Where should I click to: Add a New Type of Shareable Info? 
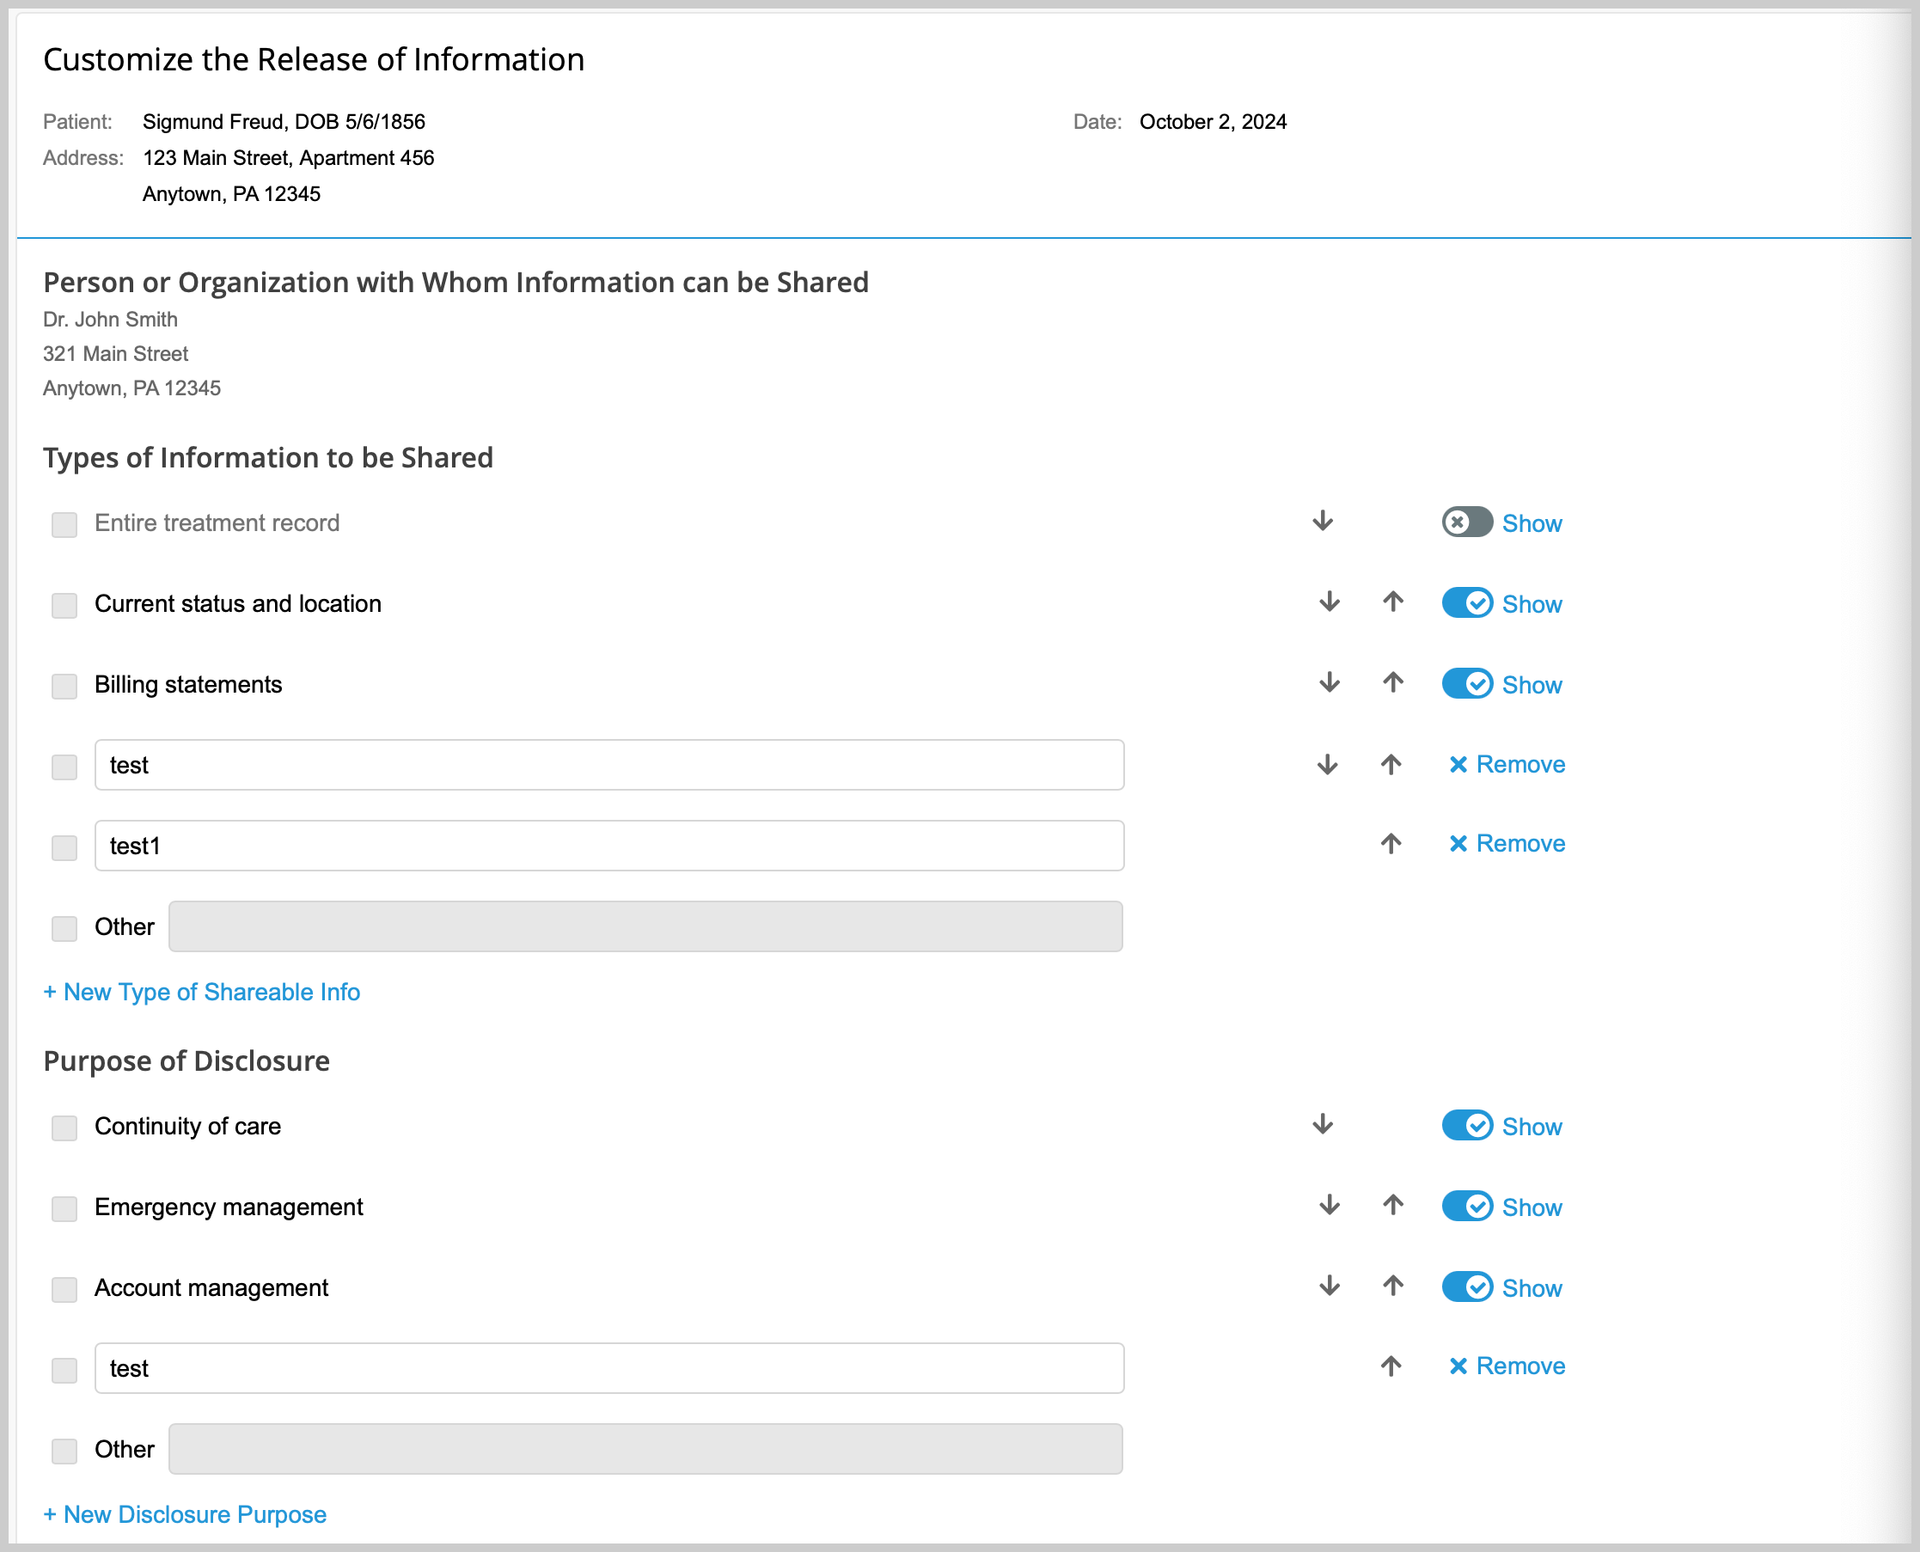tap(202, 992)
